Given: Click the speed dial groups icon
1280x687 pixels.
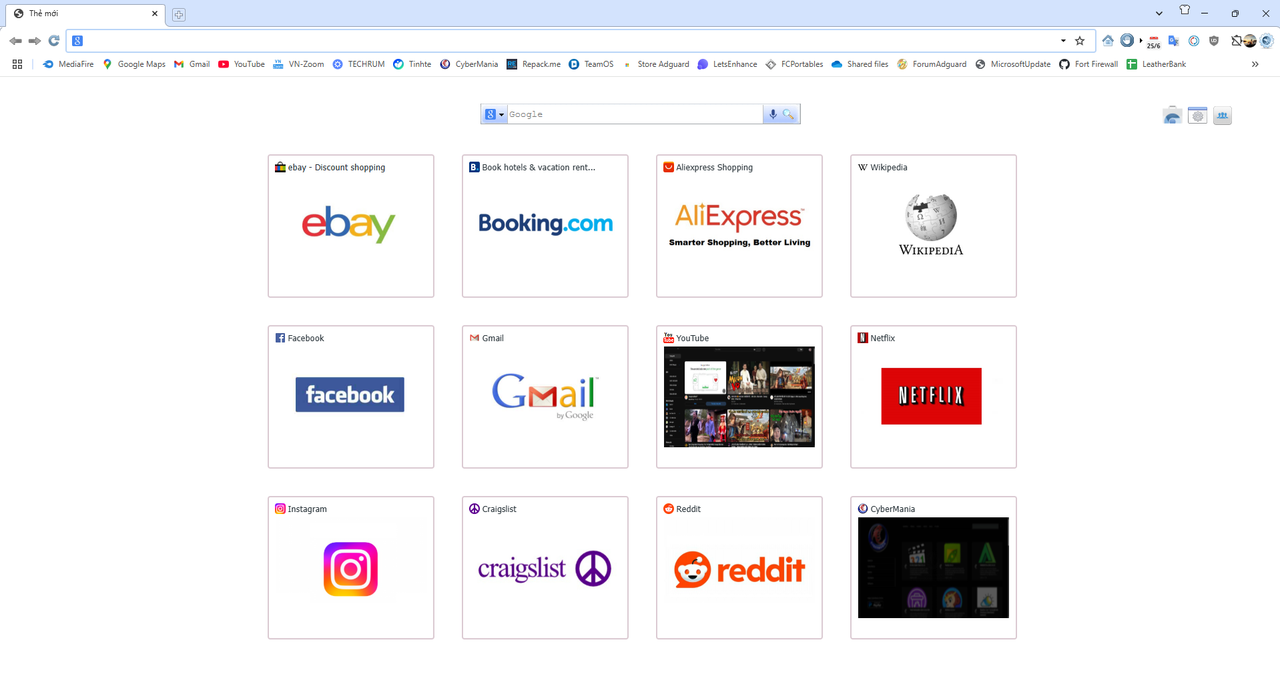Looking at the screenshot, I should [1221, 116].
